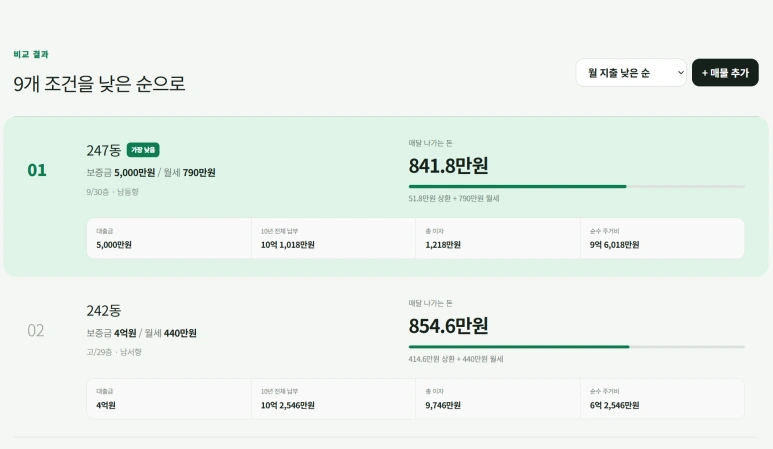The width and height of the screenshot is (773, 449).
Task: Click the 242동 대출금 4억원 cell
Action: pyautogui.click(x=169, y=399)
